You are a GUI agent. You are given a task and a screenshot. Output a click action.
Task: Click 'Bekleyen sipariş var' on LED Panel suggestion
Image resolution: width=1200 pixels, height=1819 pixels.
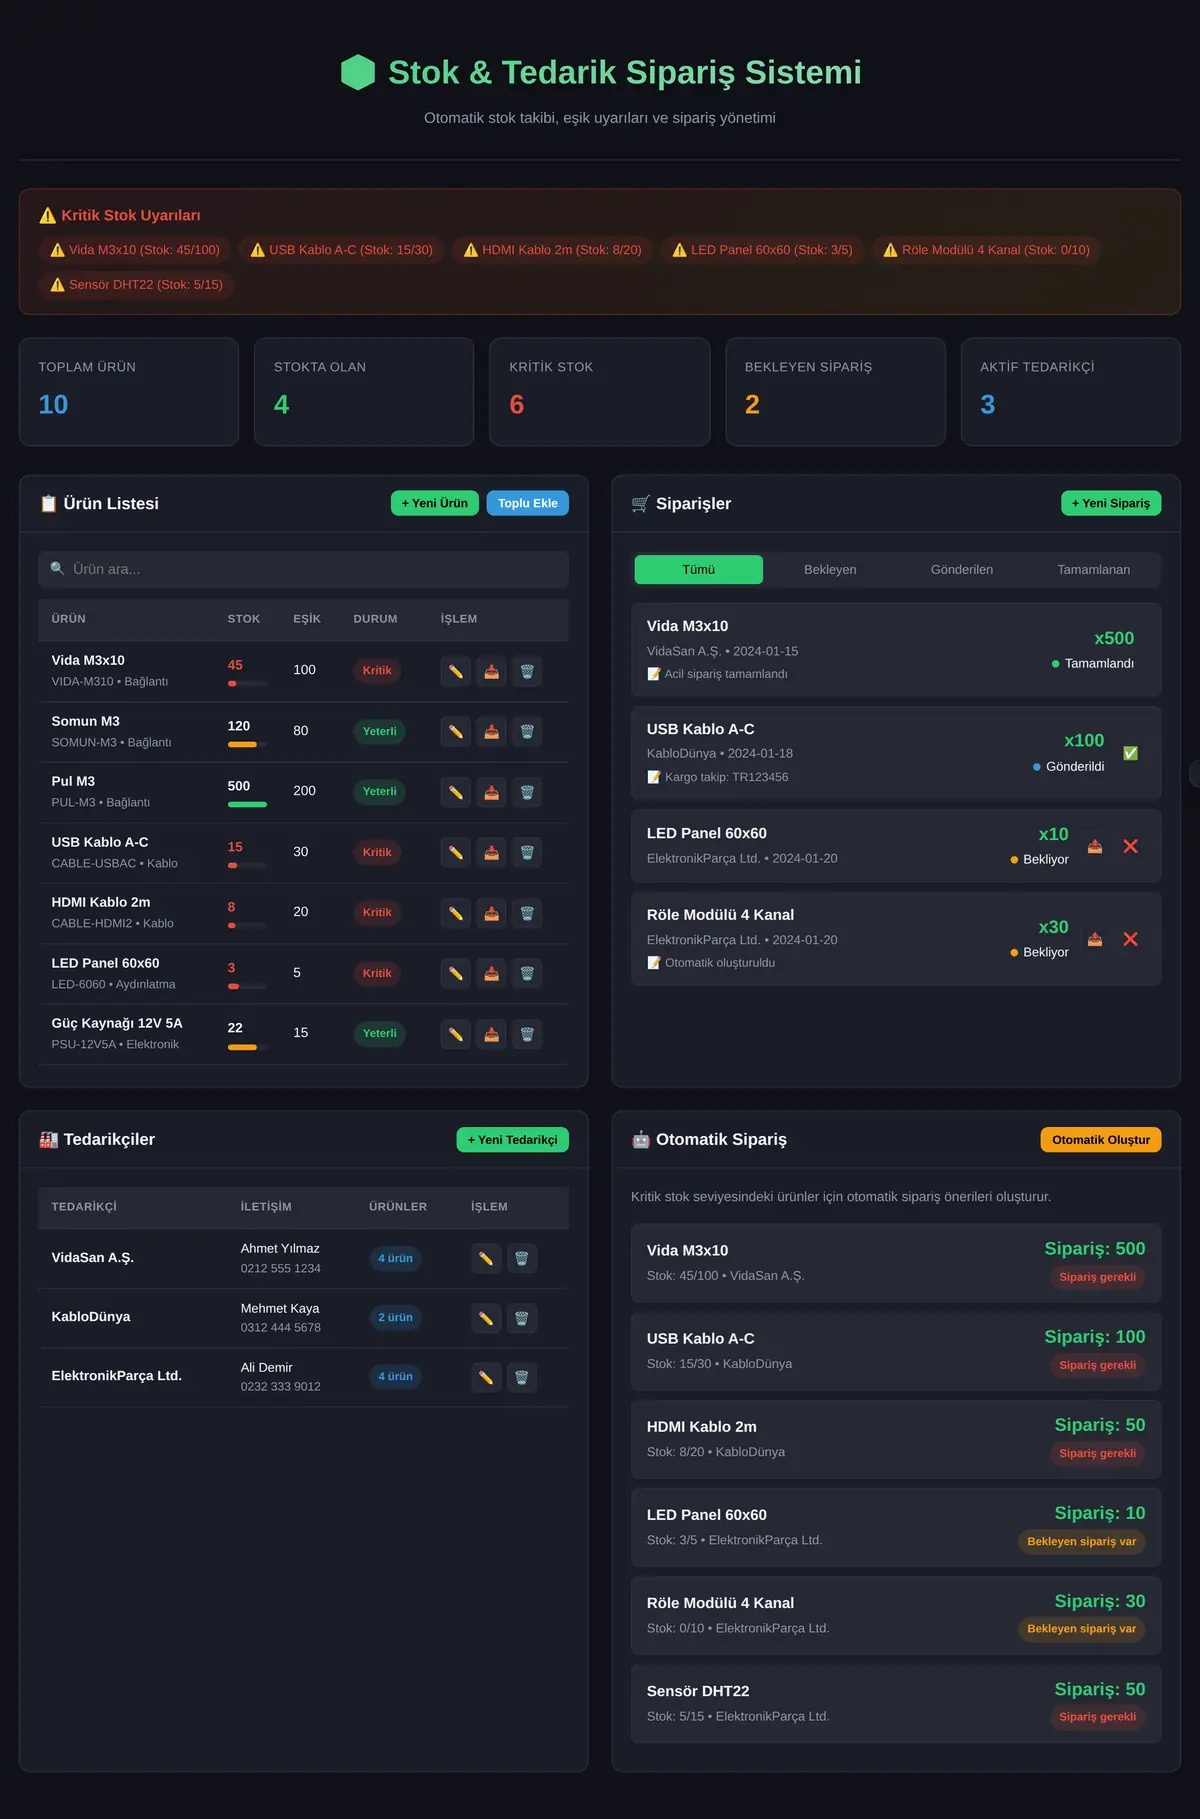[1082, 1541]
